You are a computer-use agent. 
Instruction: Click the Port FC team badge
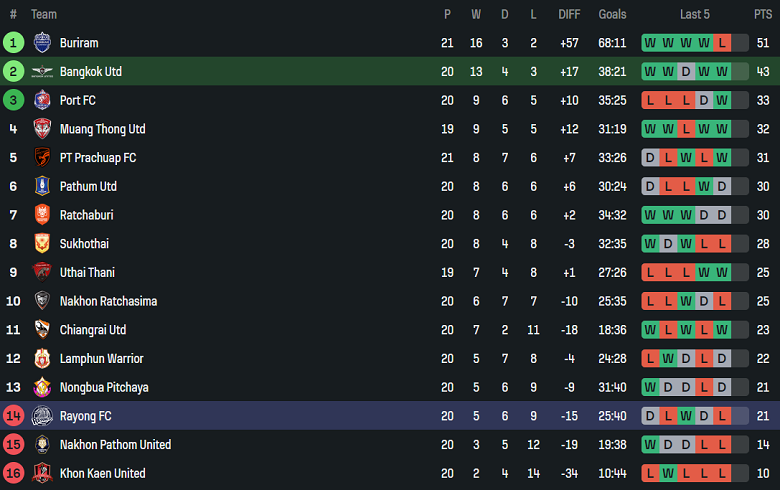pos(42,100)
